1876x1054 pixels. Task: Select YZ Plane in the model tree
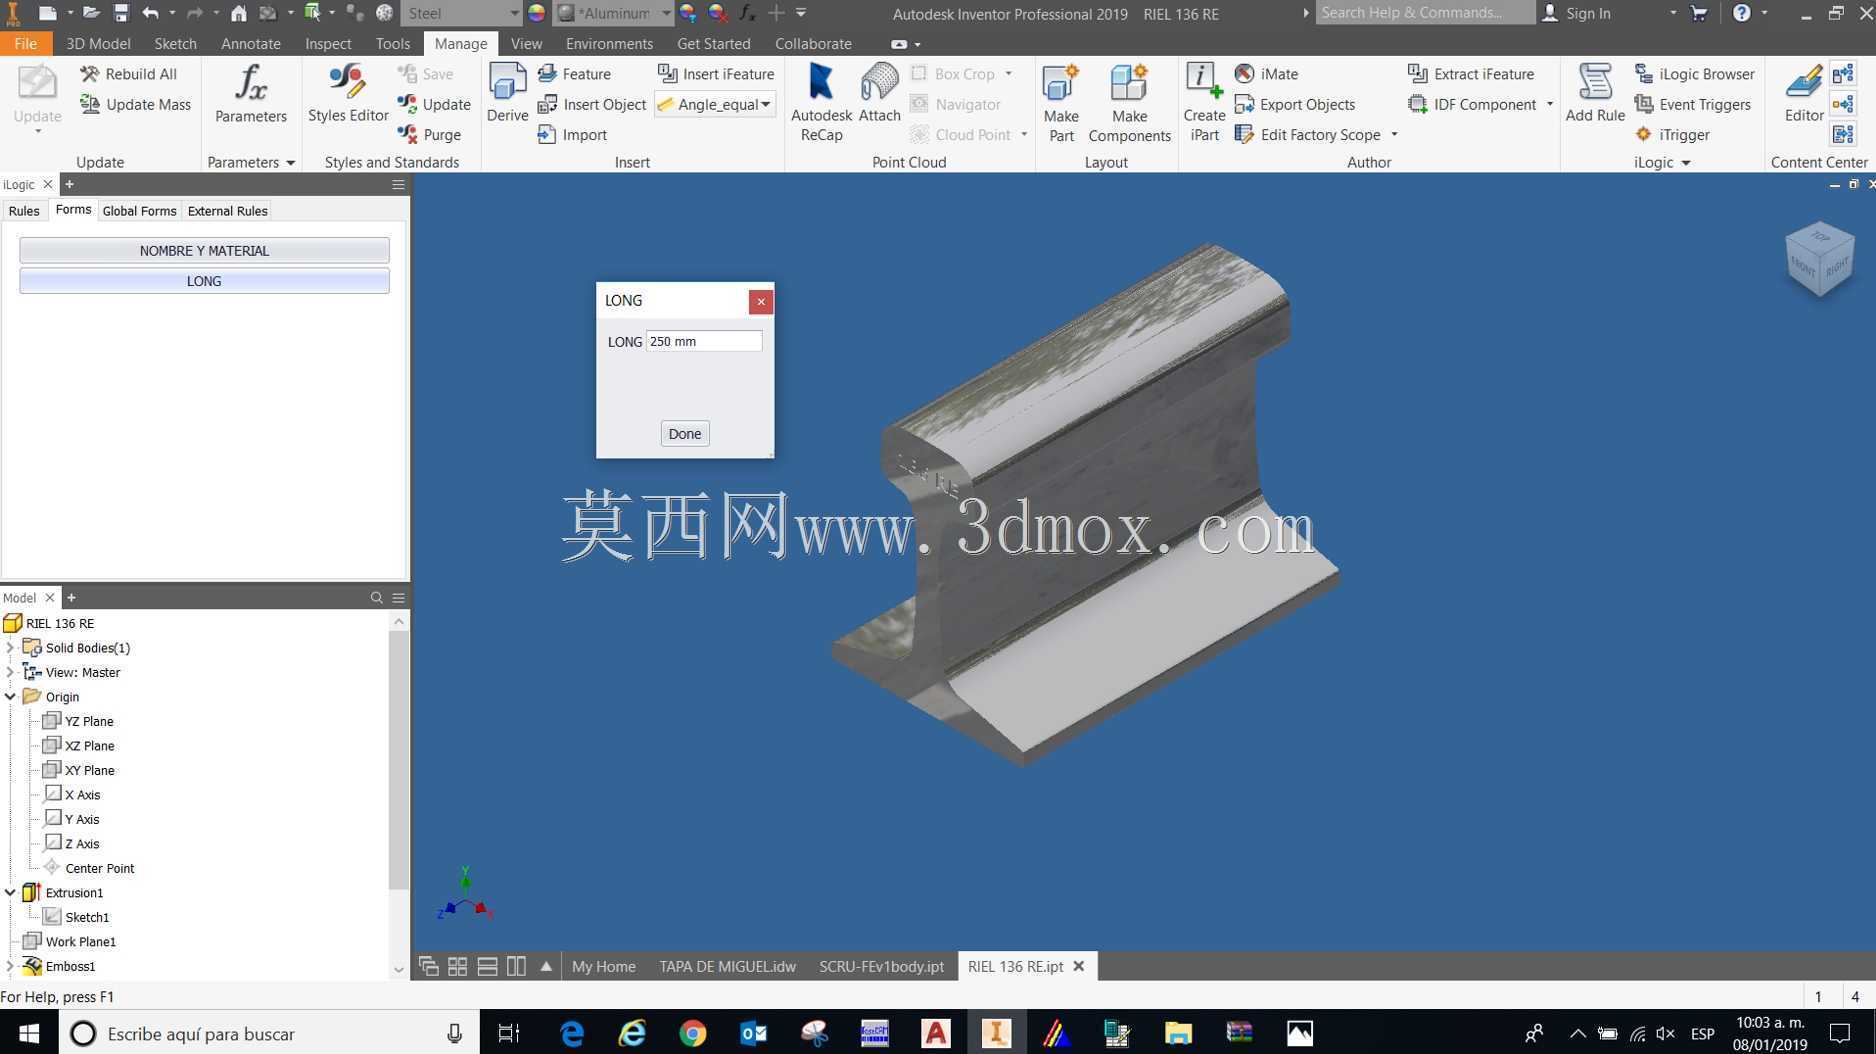tap(78, 721)
